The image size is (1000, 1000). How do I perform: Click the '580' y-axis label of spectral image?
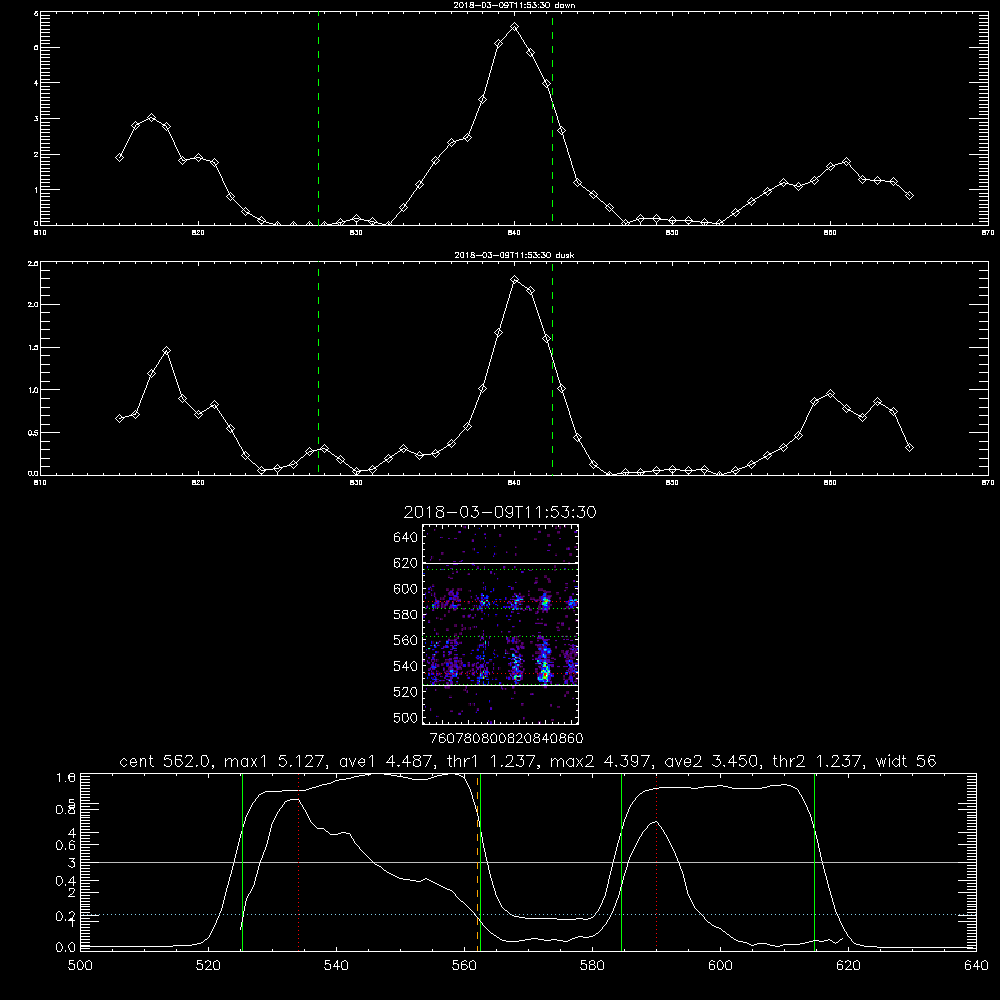pos(405,615)
